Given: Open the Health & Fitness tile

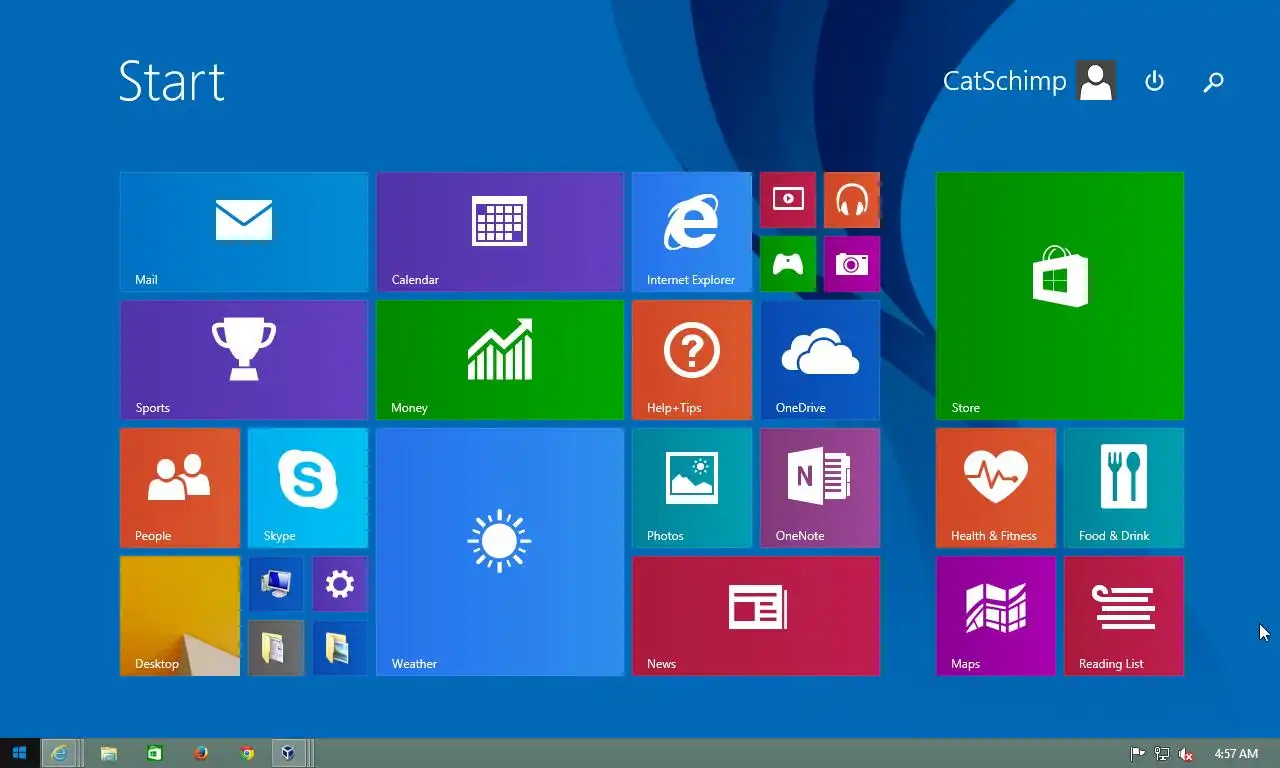Looking at the screenshot, I should pos(996,488).
